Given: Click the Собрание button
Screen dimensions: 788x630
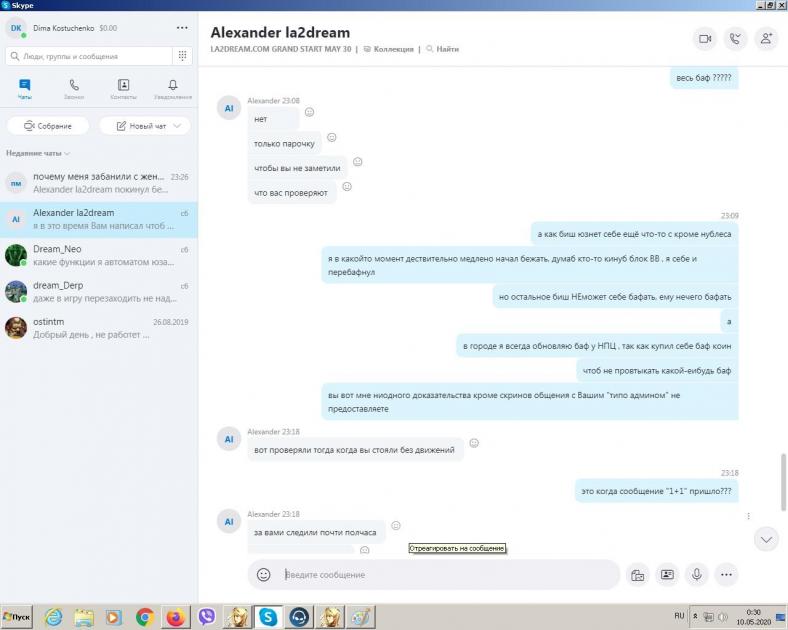Looking at the screenshot, I should tap(48, 126).
